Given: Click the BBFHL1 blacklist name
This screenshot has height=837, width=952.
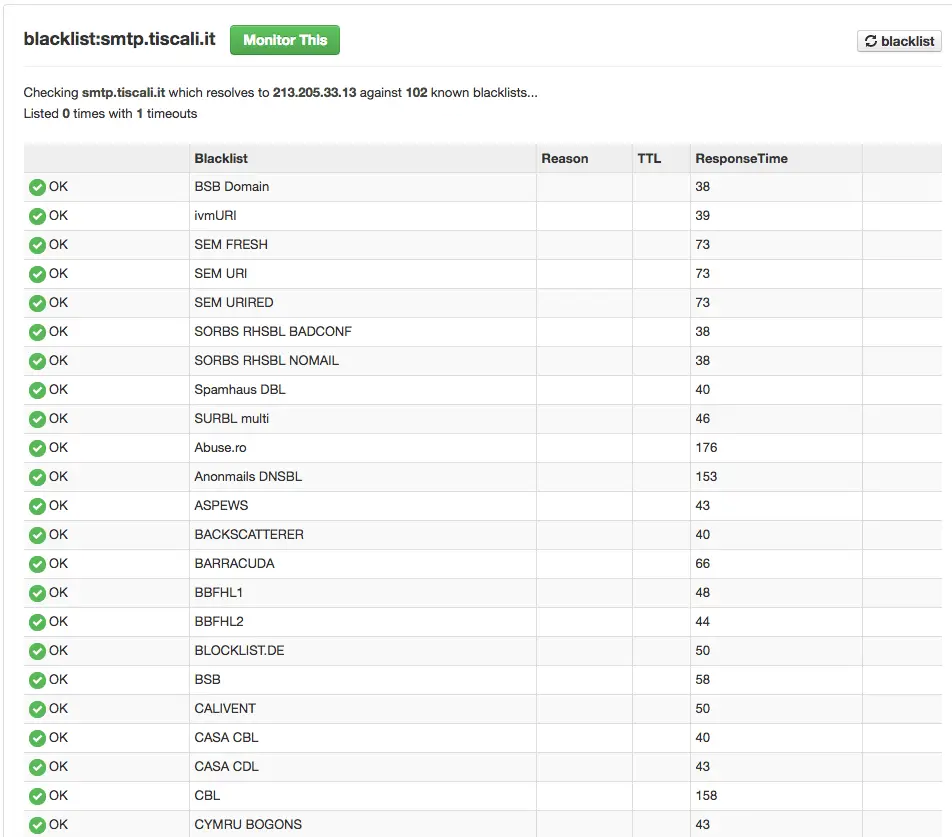Looking at the screenshot, I should (x=219, y=592).
